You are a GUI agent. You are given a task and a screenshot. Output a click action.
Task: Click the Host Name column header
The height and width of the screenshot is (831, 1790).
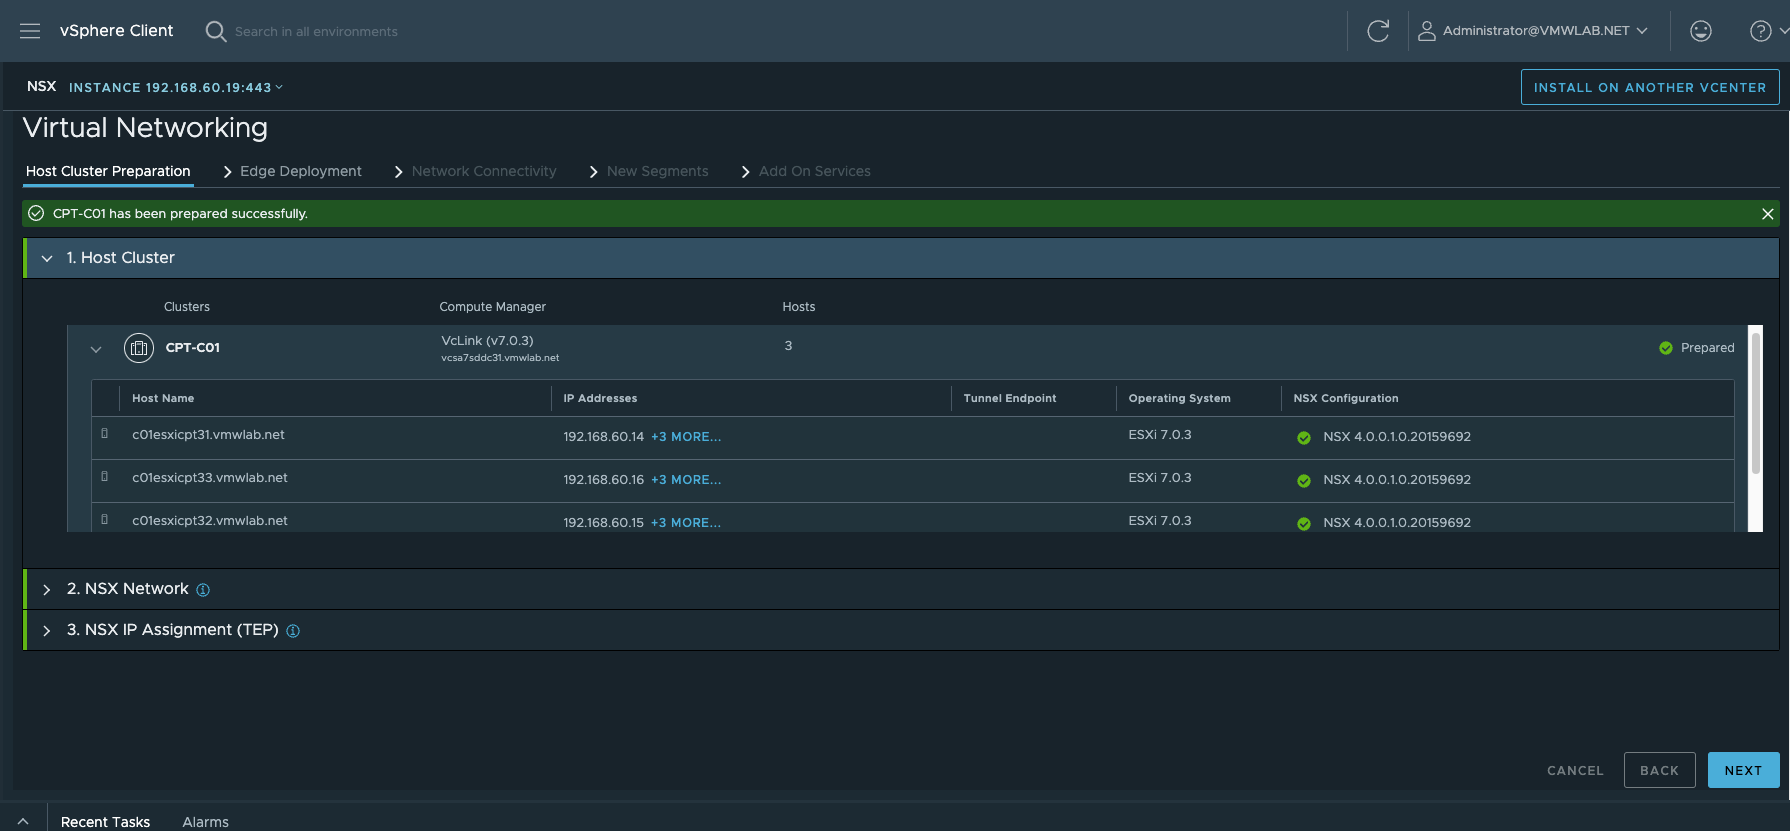[x=163, y=398]
